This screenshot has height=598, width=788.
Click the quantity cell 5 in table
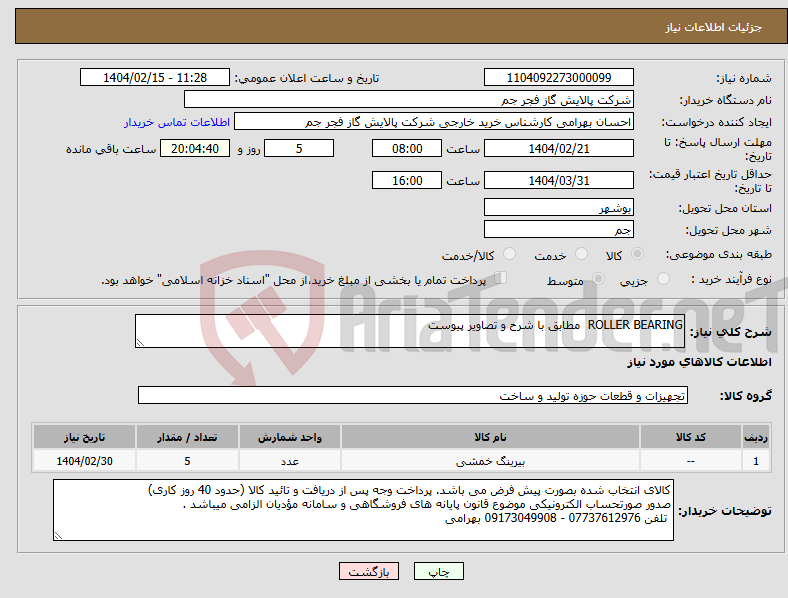click(x=187, y=461)
